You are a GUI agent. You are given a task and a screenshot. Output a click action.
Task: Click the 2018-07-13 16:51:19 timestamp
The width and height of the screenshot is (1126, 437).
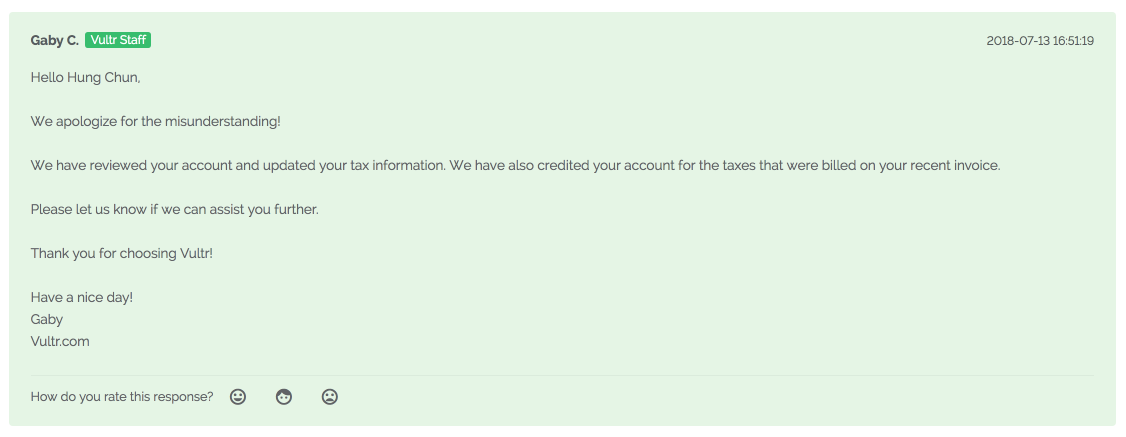click(x=1040, y=41)
